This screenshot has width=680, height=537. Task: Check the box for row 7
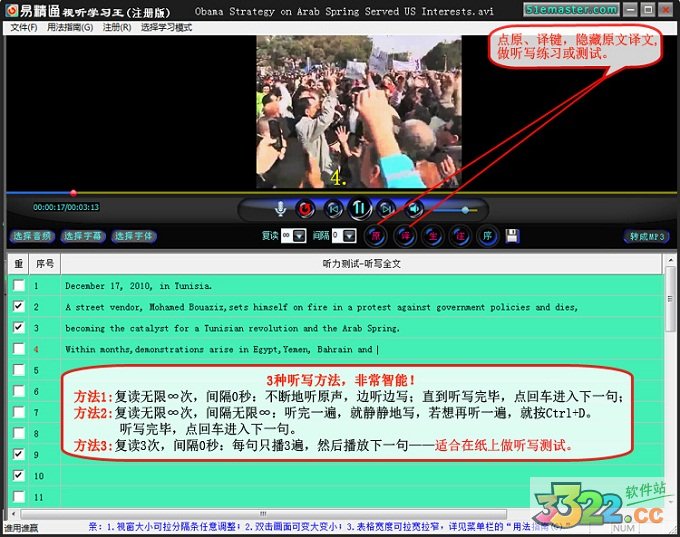pyautogui.click(x=19, y=412)
